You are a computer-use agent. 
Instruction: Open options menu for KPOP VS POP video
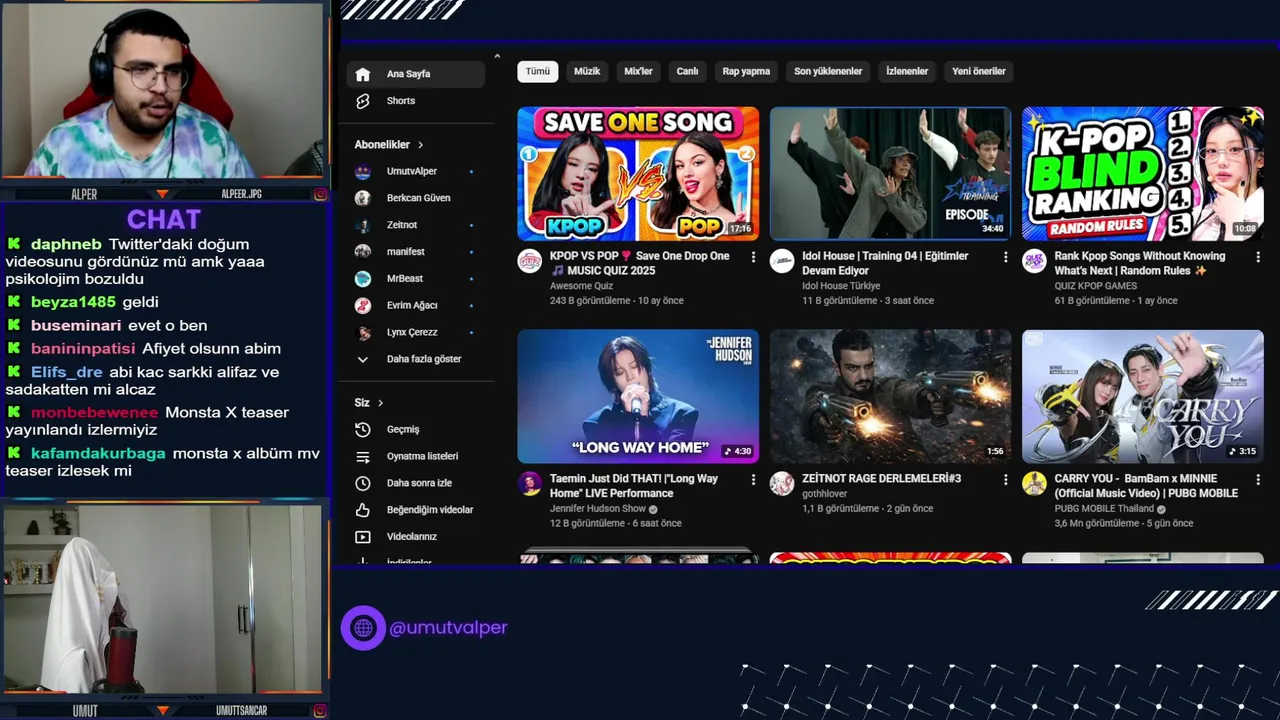pos(753,257)
